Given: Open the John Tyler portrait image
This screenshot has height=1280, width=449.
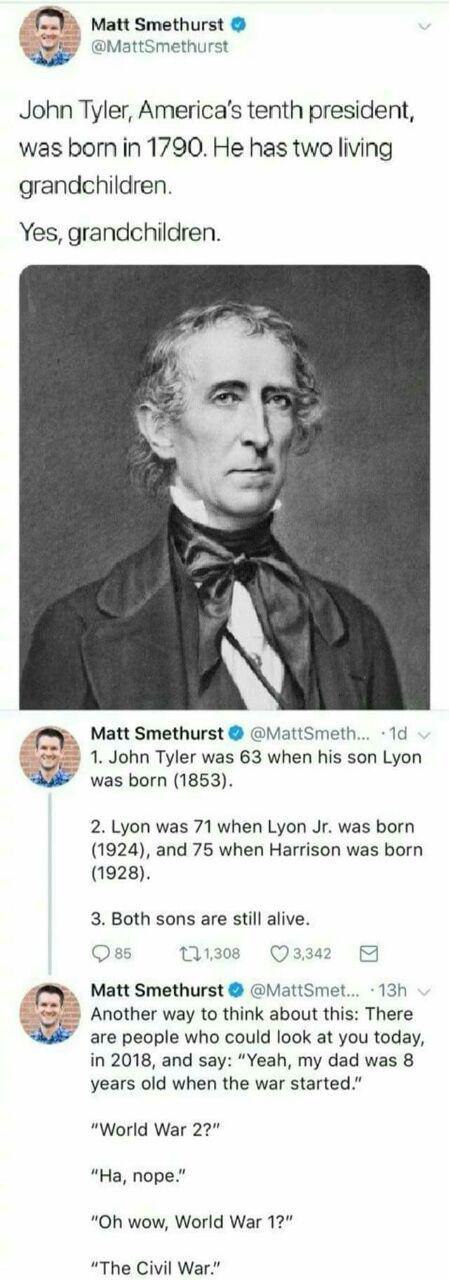Looking at the screenshot, I should point(225,486).
